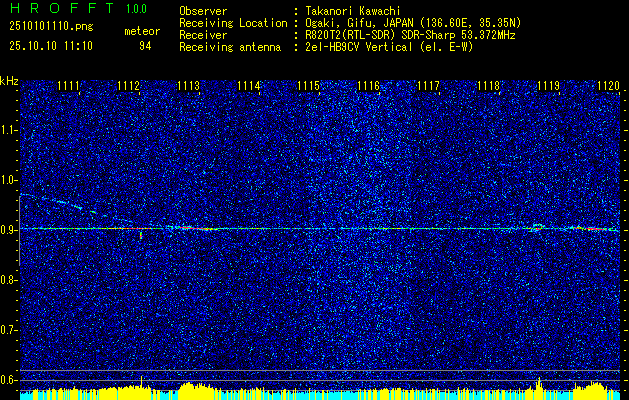Click version number 1.0.0
Viewport: 629px width, 400px height.
pos(136,9)
